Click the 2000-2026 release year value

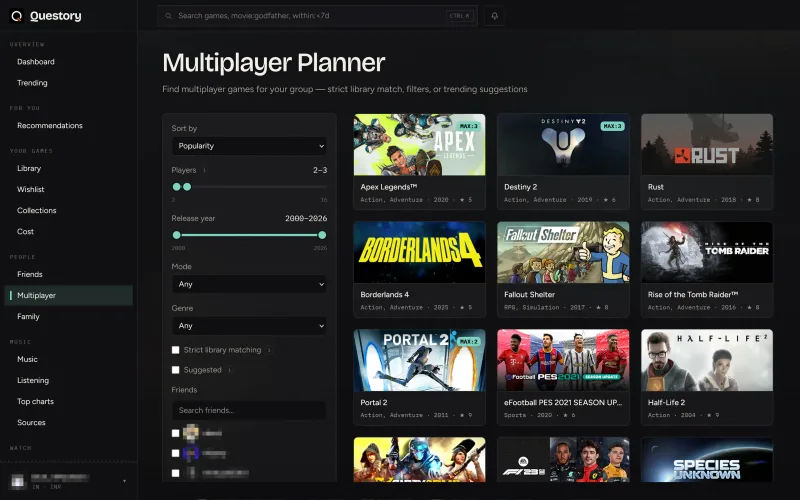click(306, 218)
